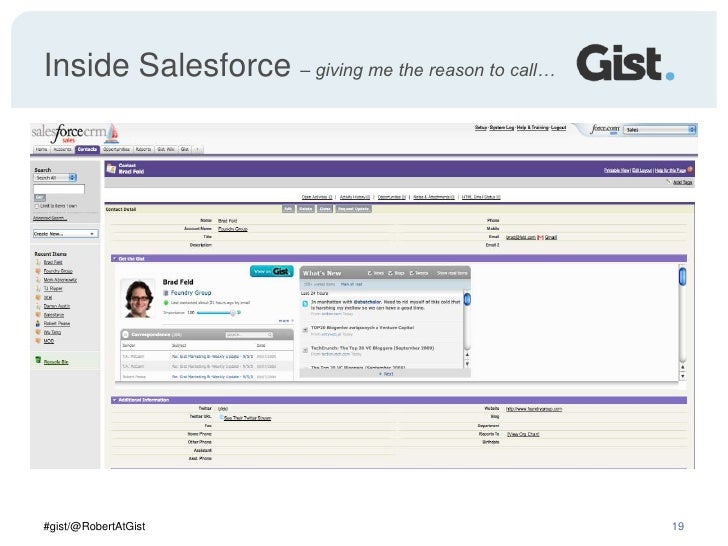Click the Go search button in sidebar
The height and width of the screenshot is (546, 728).
pos(40,197)
